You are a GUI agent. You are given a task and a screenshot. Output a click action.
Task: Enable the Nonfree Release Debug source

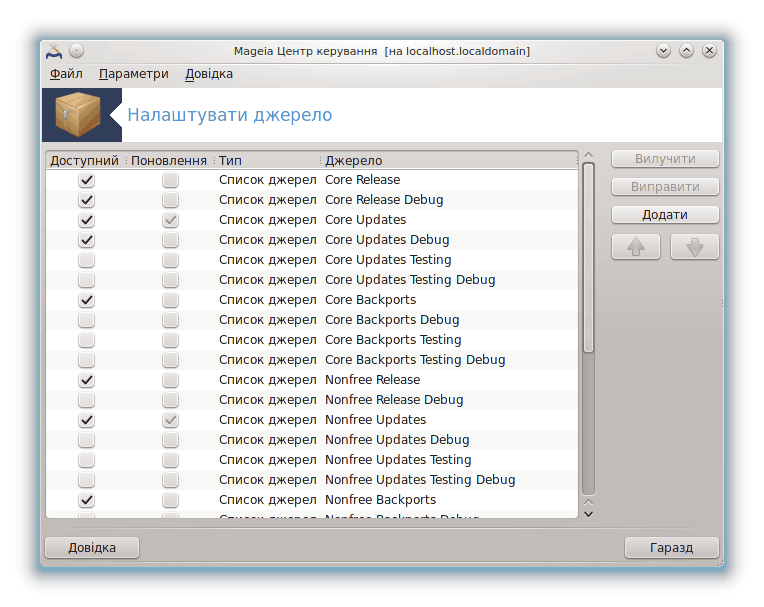click(x=87, y=400)
